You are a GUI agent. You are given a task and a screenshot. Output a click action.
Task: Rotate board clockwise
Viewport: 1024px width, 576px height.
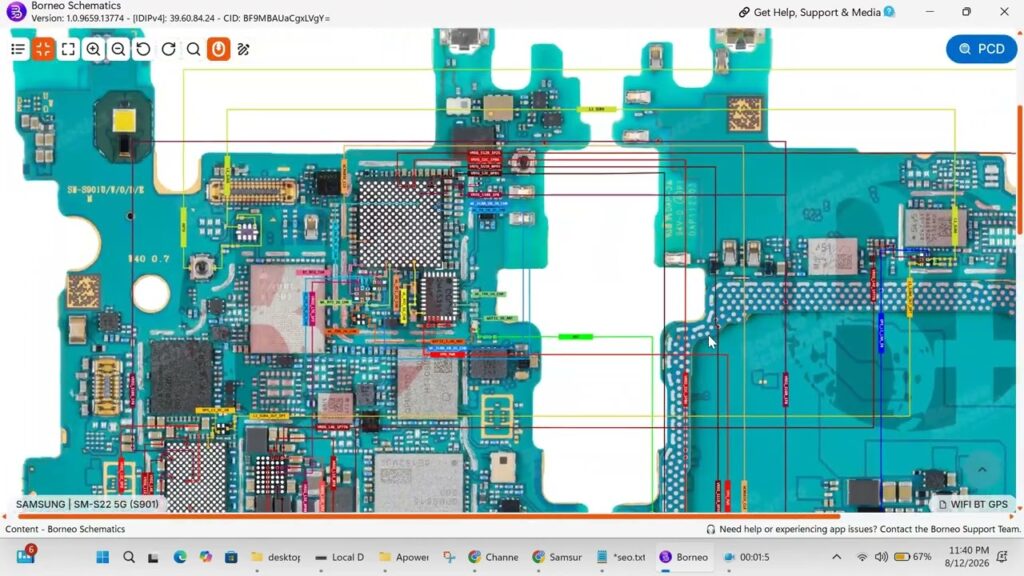point(168,49)
